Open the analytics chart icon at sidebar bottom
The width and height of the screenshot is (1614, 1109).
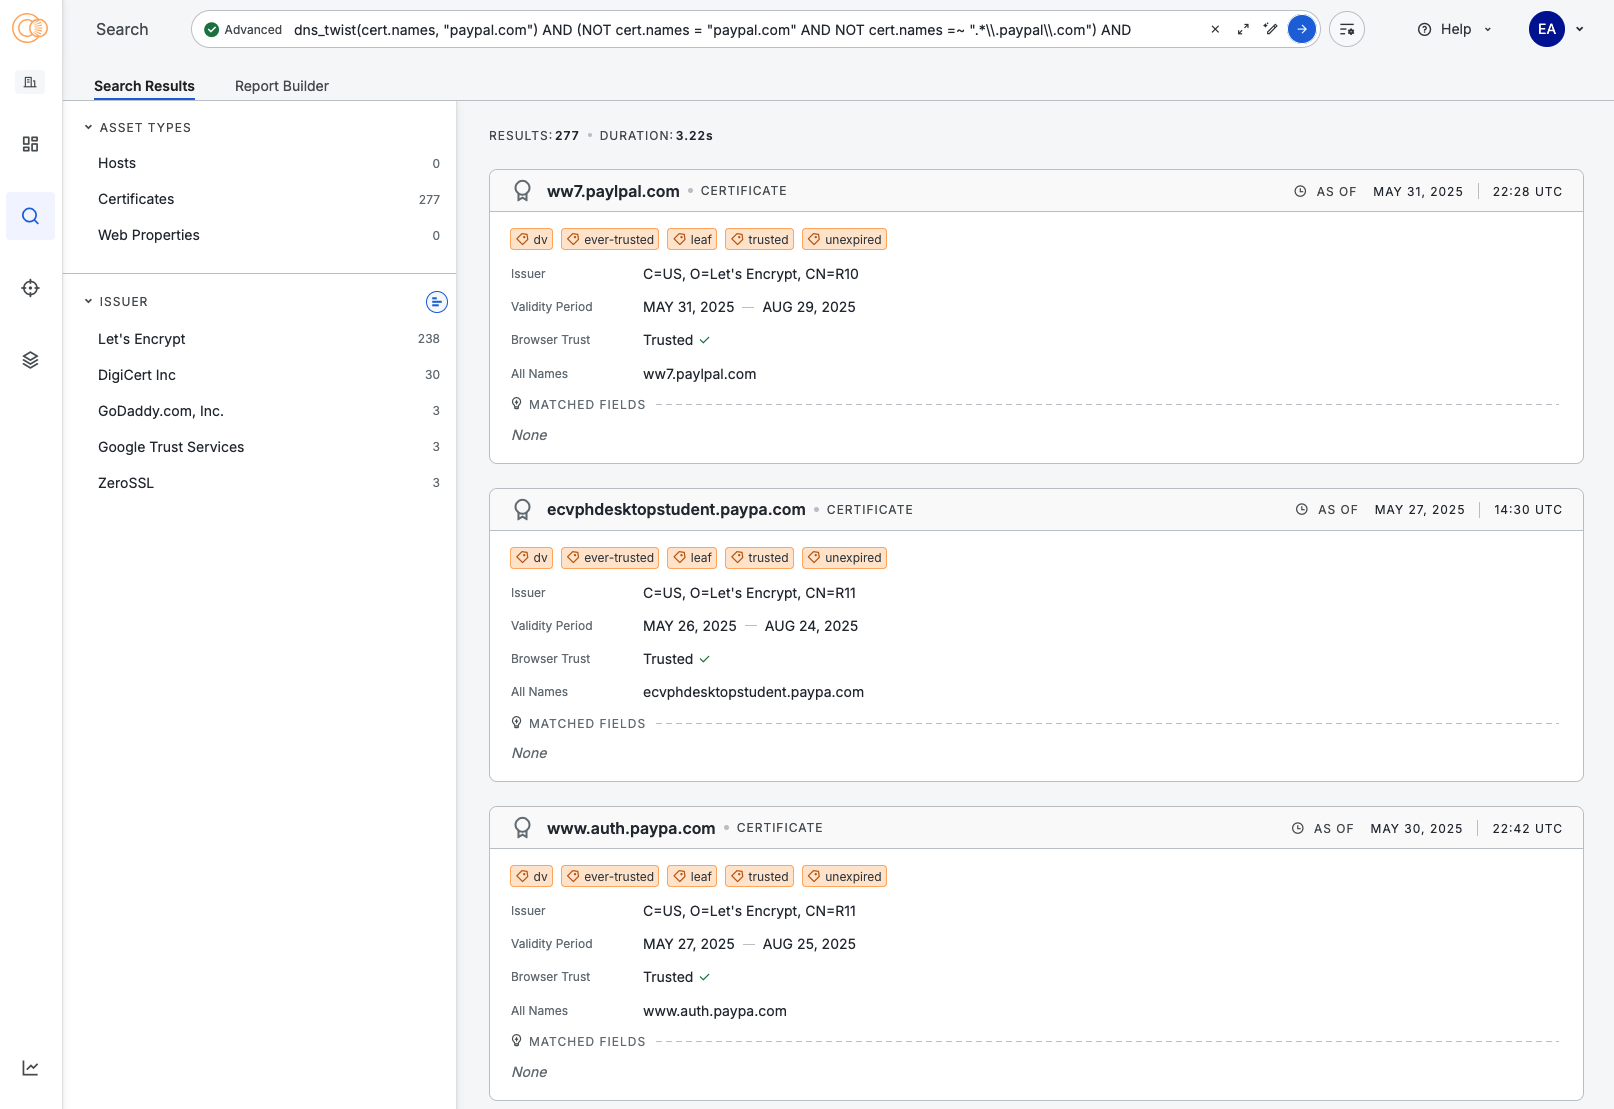[30, 1068]
